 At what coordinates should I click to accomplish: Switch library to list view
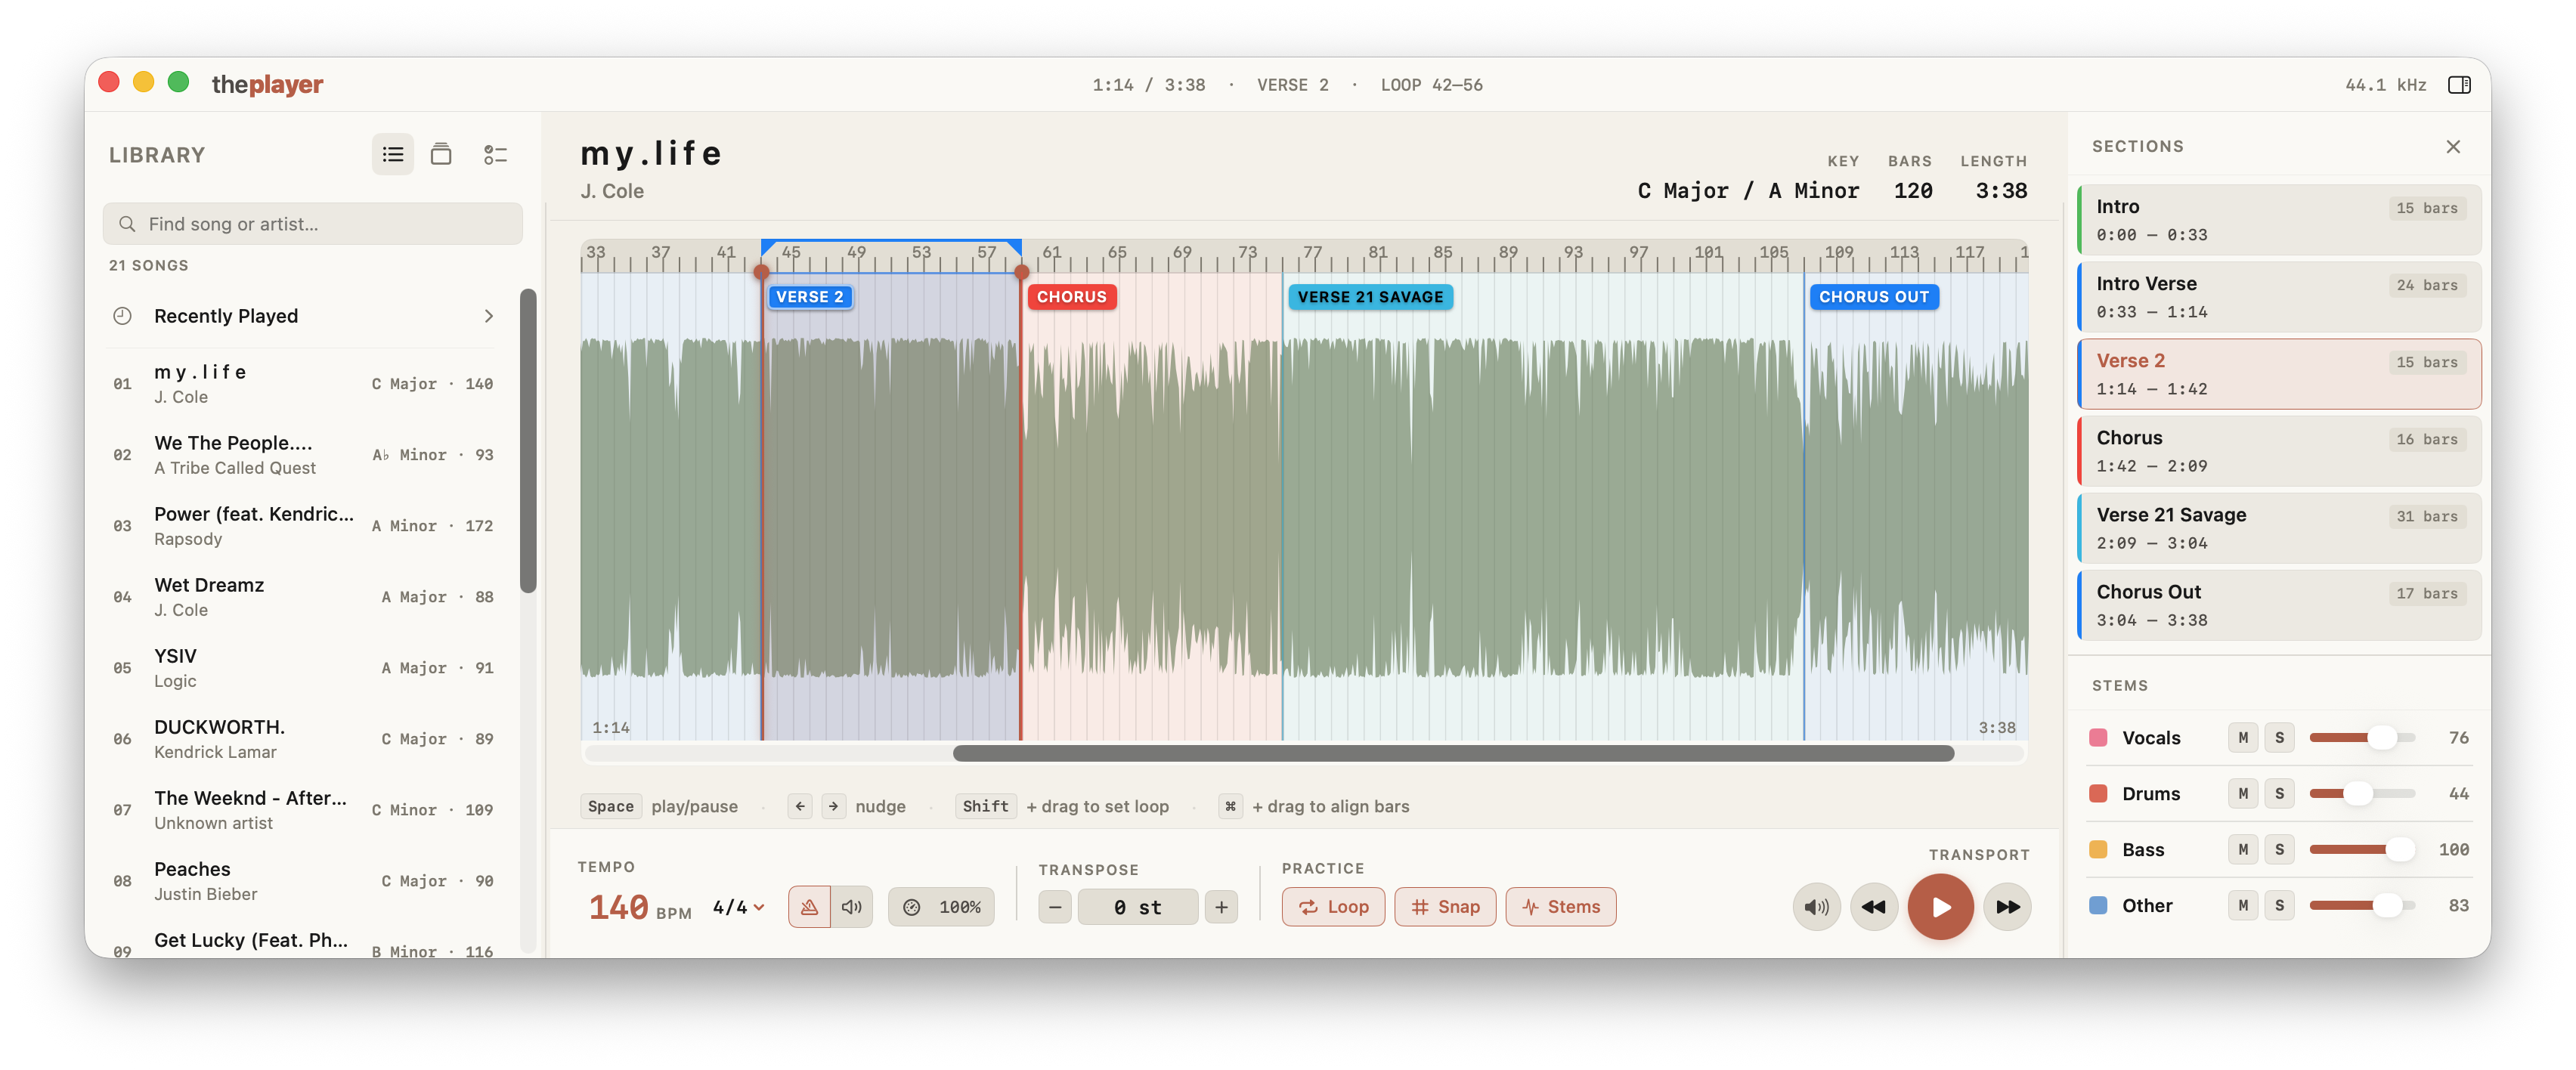(x=393, y=155)
